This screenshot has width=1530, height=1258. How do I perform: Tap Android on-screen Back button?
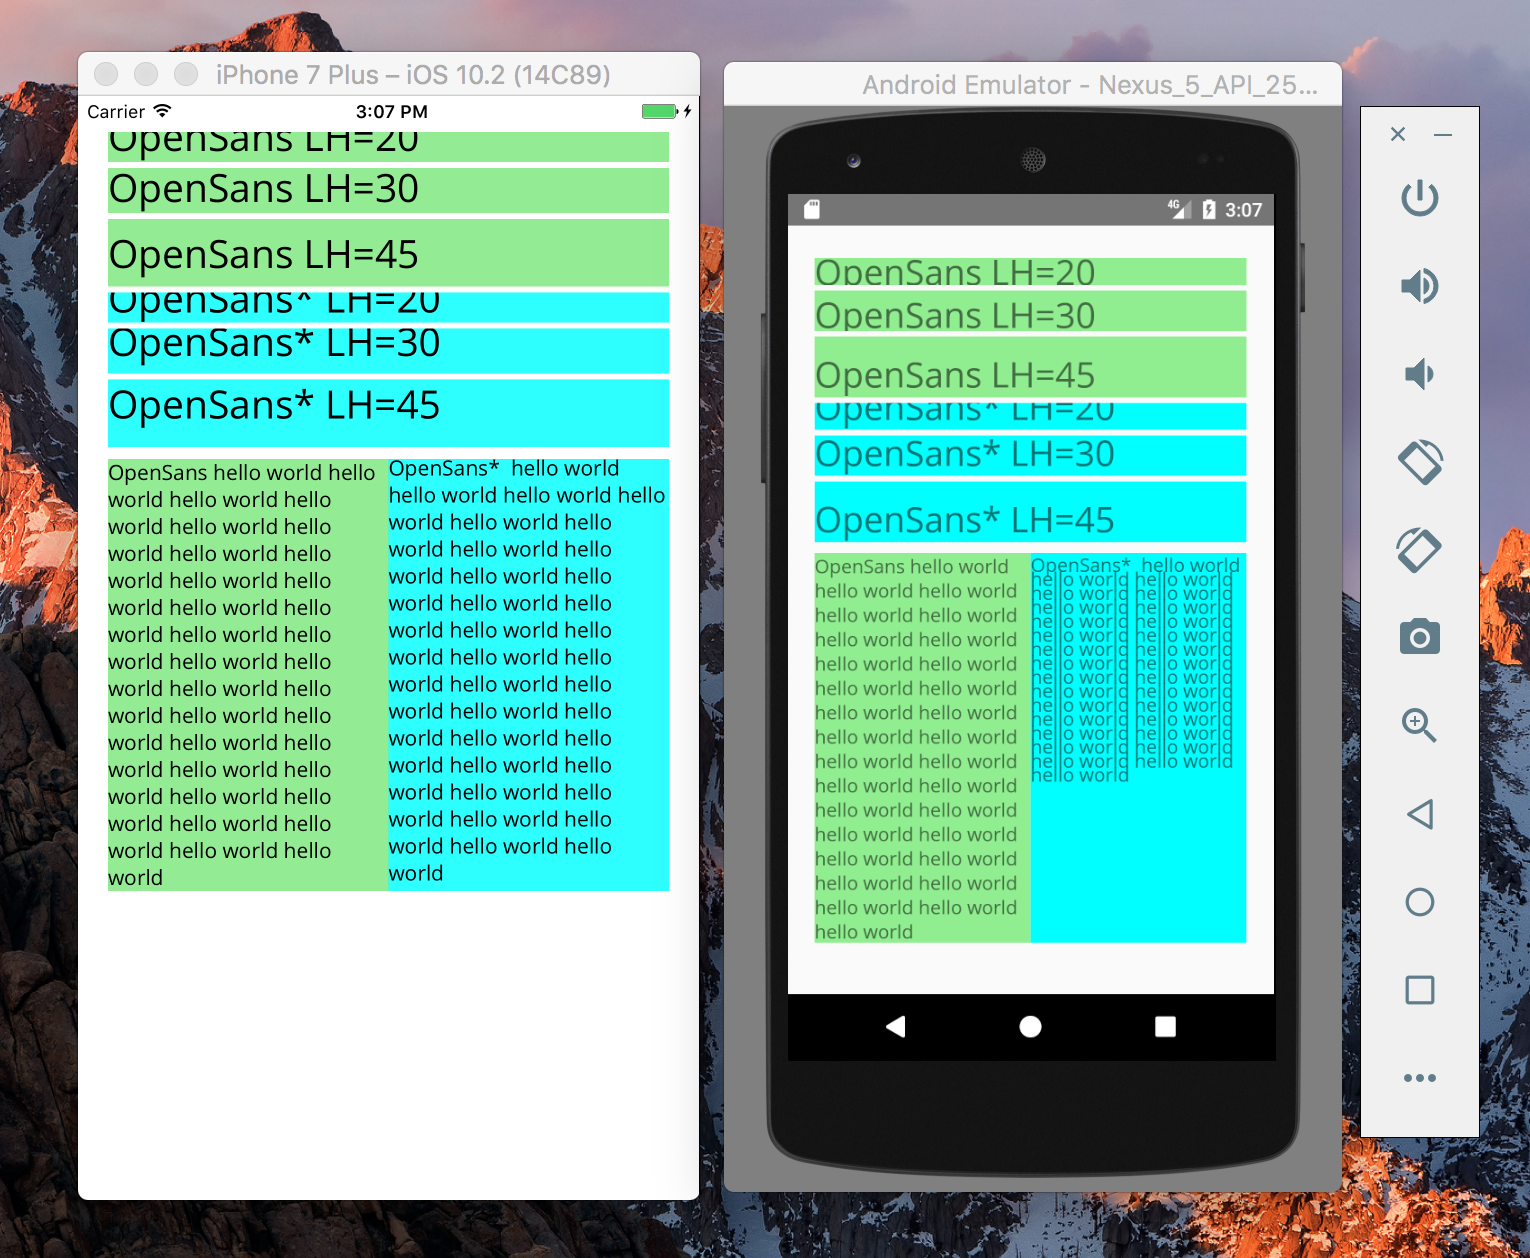pyautogui.click(x=895, y=1026)
